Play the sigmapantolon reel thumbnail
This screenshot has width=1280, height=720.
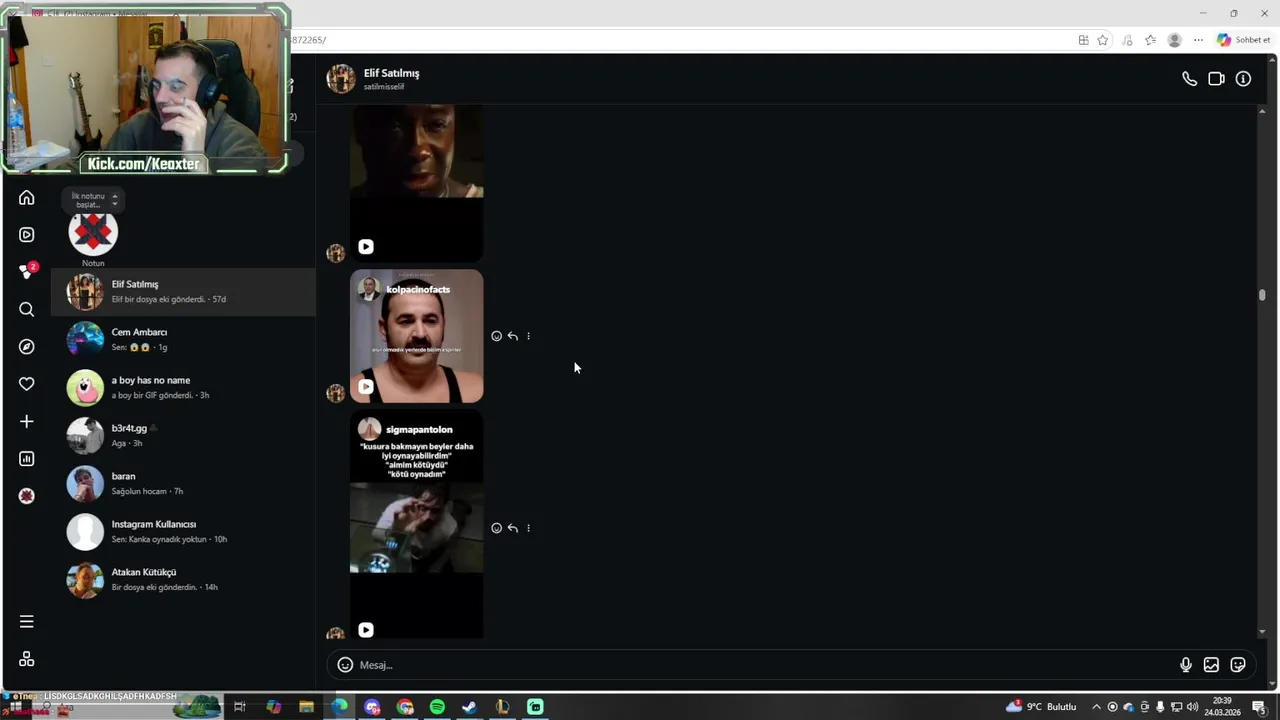point(416,524)
